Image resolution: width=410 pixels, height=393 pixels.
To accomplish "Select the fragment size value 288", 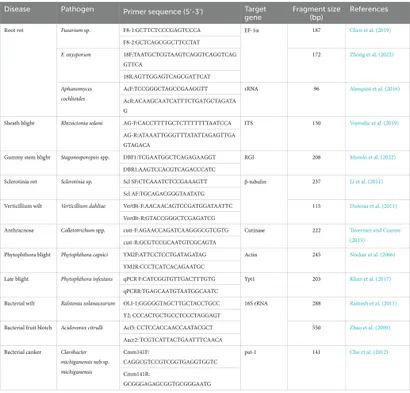I will pos(316,303).
